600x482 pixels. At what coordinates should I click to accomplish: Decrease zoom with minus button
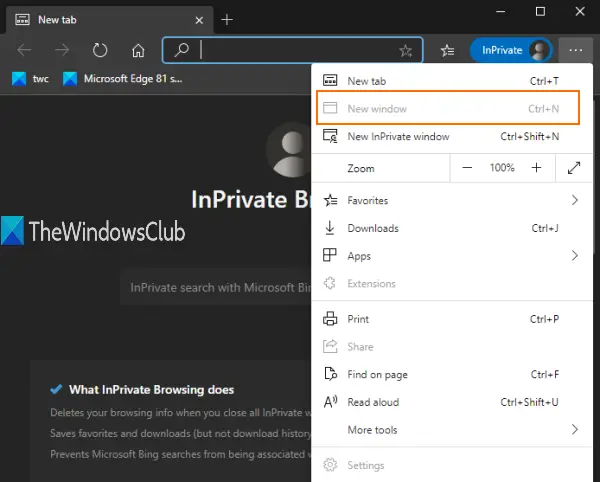(467, 168)
